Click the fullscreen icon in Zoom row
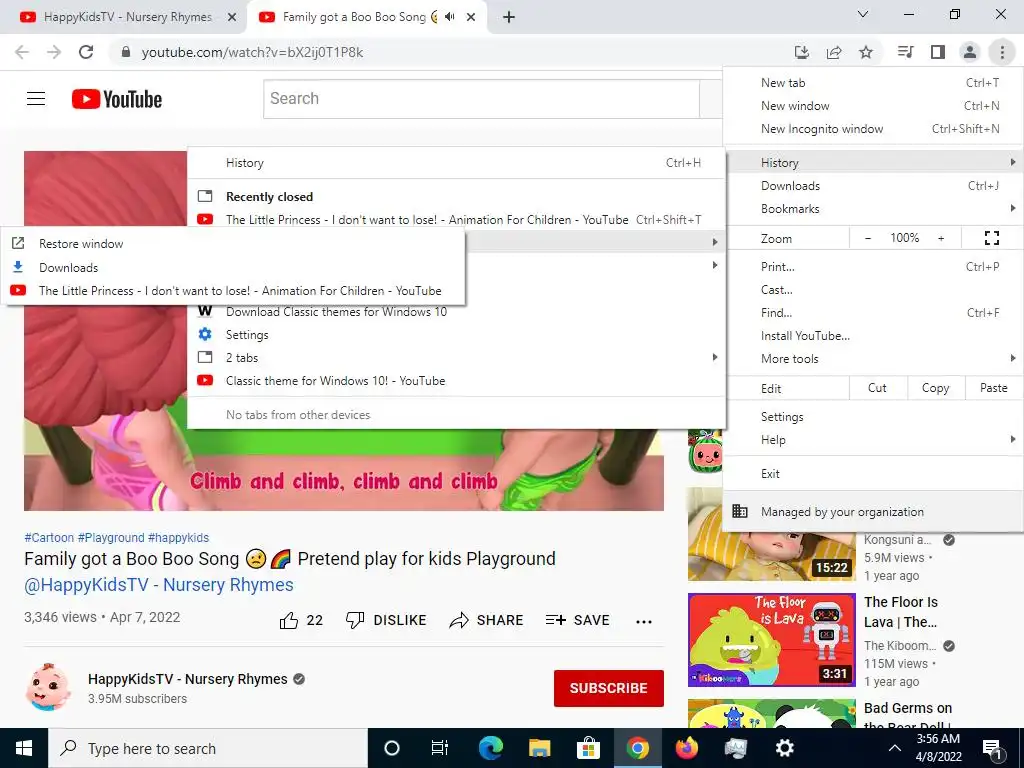Screen dimensions: 1024x768 click(991, 238)
